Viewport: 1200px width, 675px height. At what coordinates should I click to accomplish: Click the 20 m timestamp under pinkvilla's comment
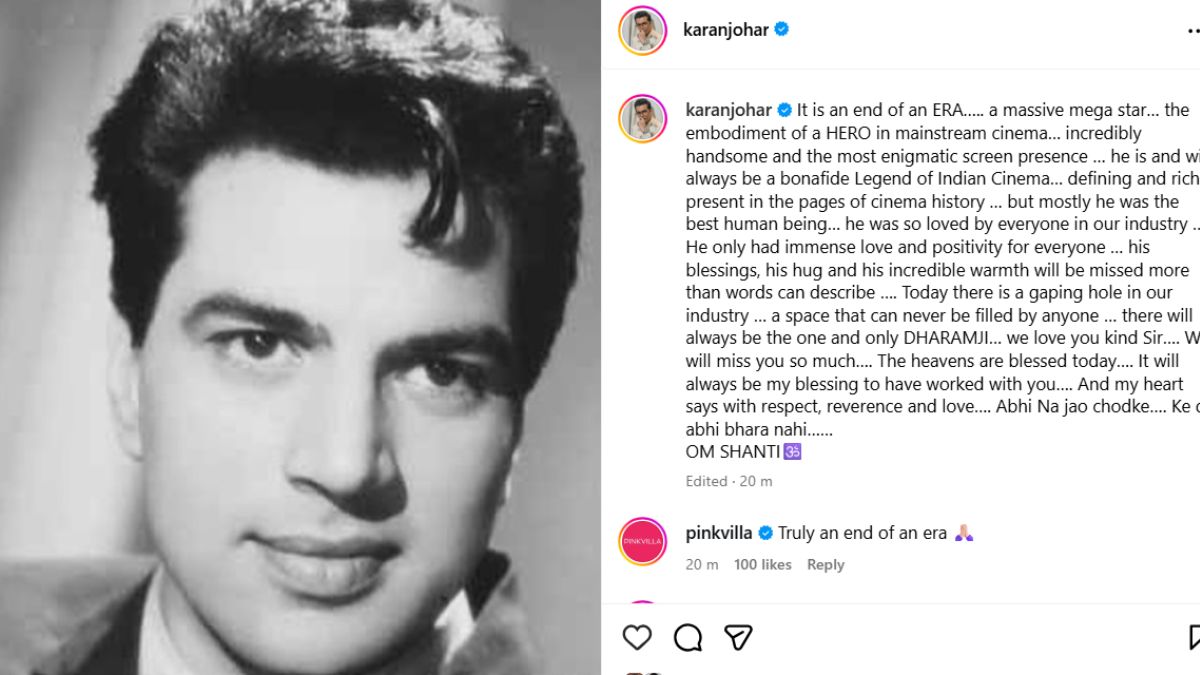click(x=701, y=565)
